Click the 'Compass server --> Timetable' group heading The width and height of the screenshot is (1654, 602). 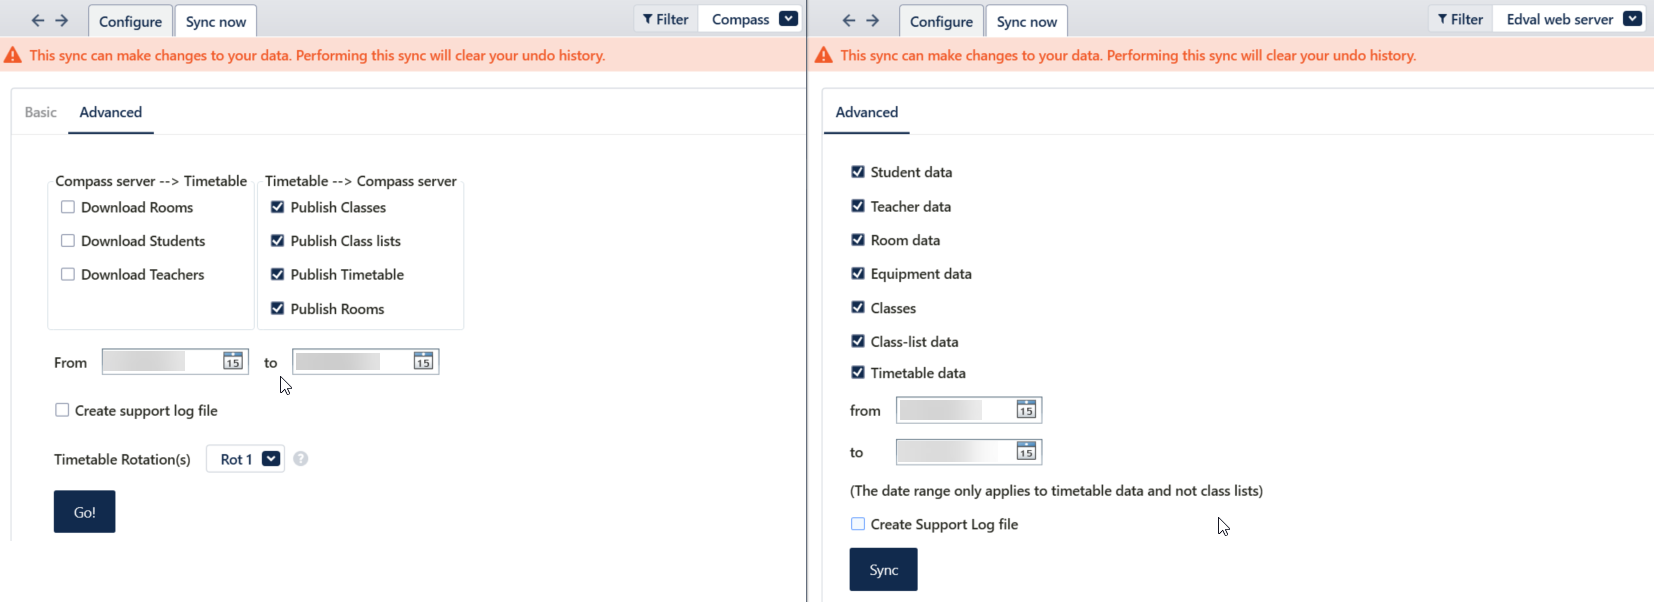point(151,181)
